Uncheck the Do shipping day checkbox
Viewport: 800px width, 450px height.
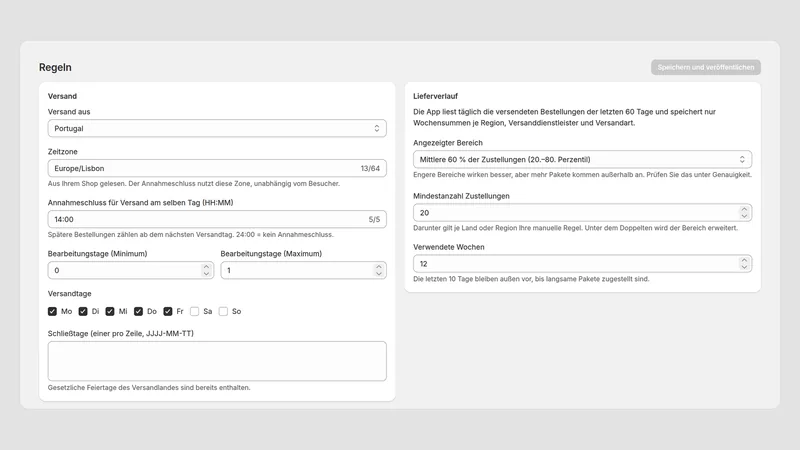click(139, 311)
